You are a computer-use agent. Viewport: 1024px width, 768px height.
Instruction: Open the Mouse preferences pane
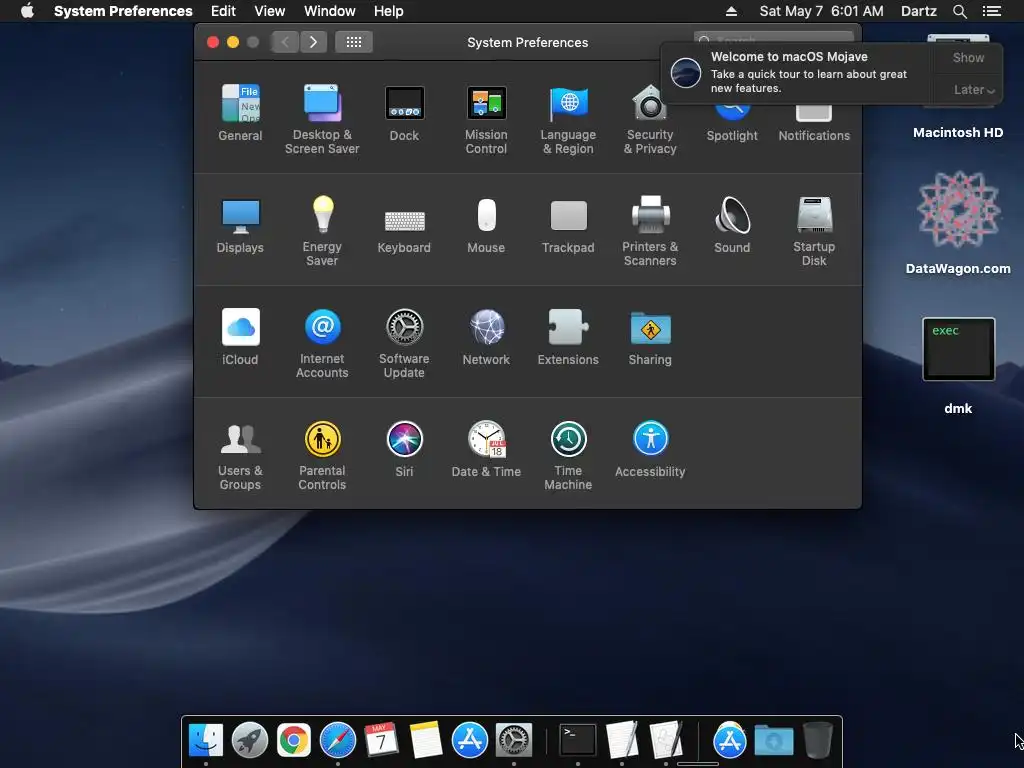point(486,225)
